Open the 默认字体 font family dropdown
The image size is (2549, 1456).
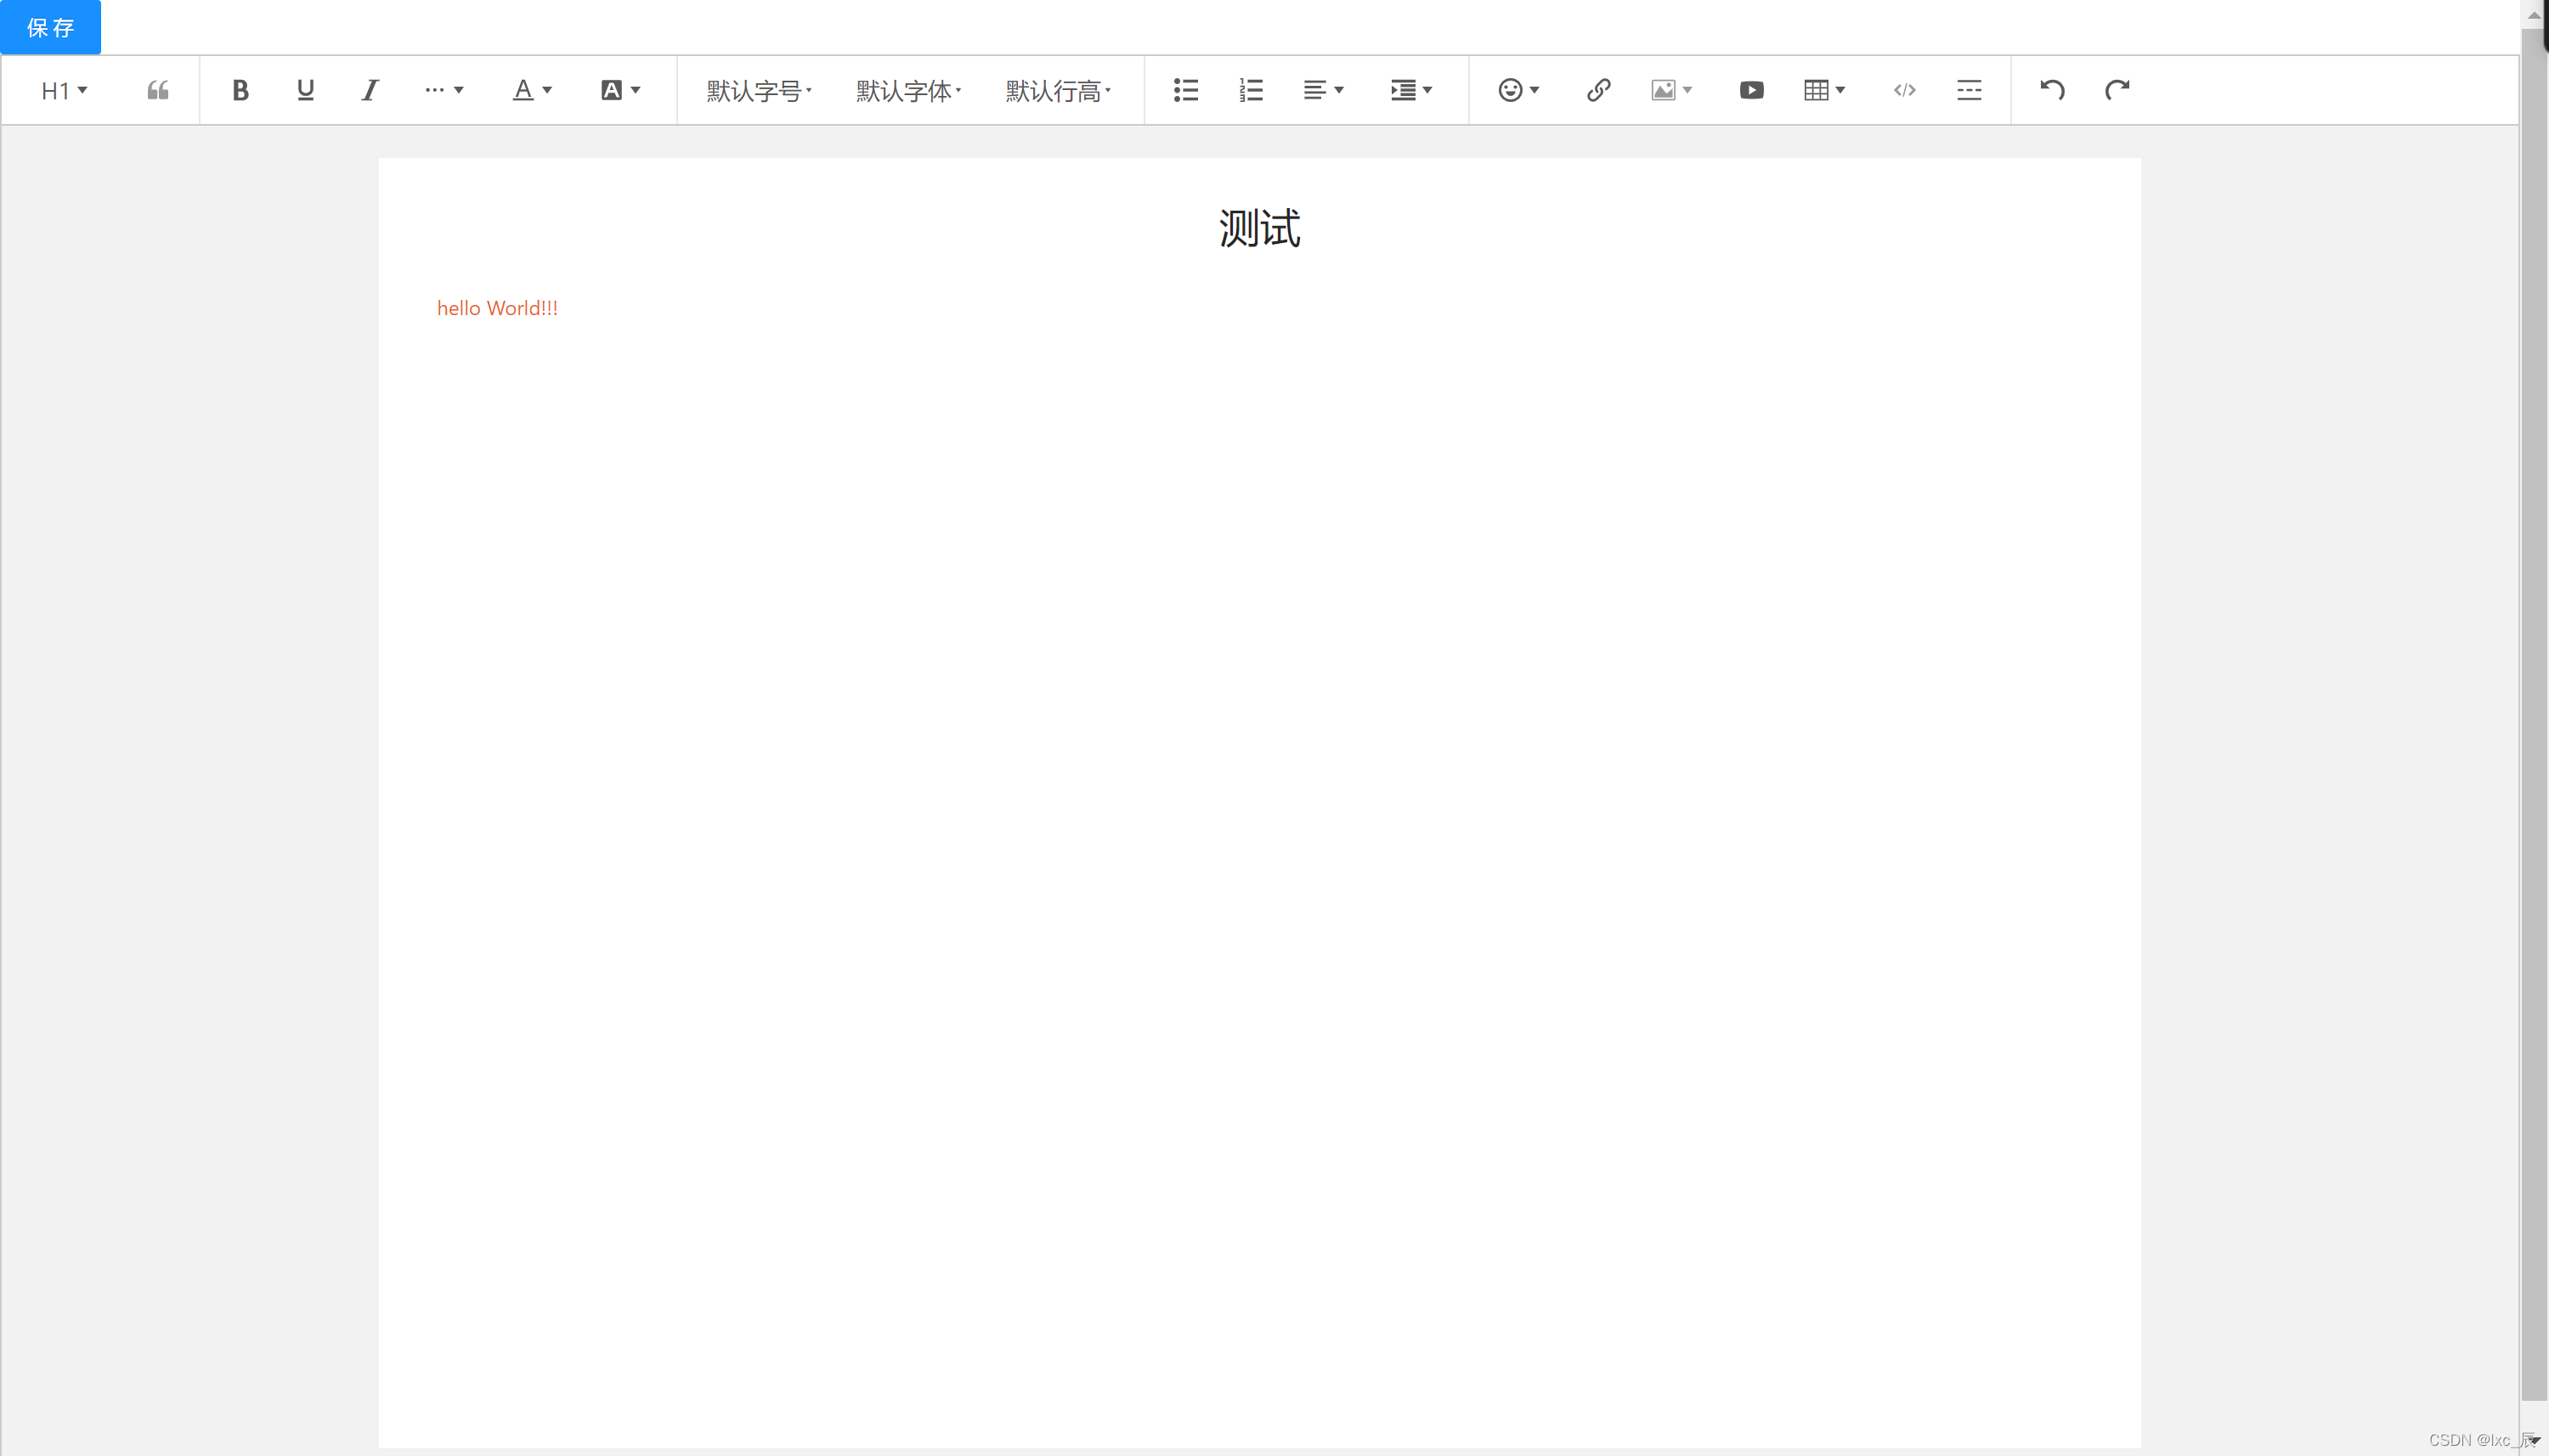point(908,91)
